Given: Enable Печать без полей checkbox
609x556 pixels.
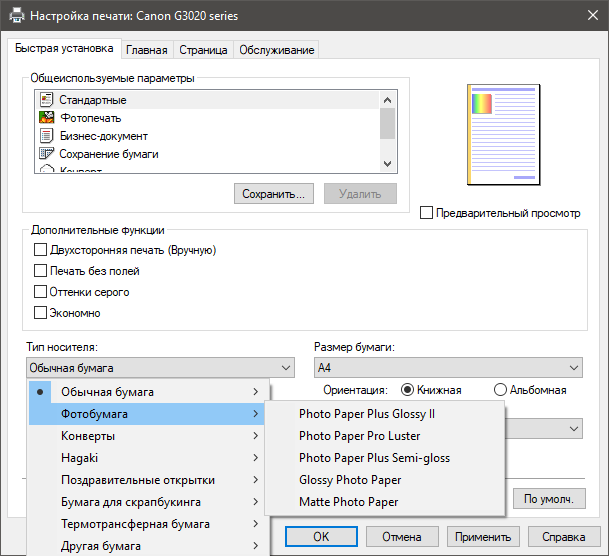Looking at the screenshot, I should point(40,271).
